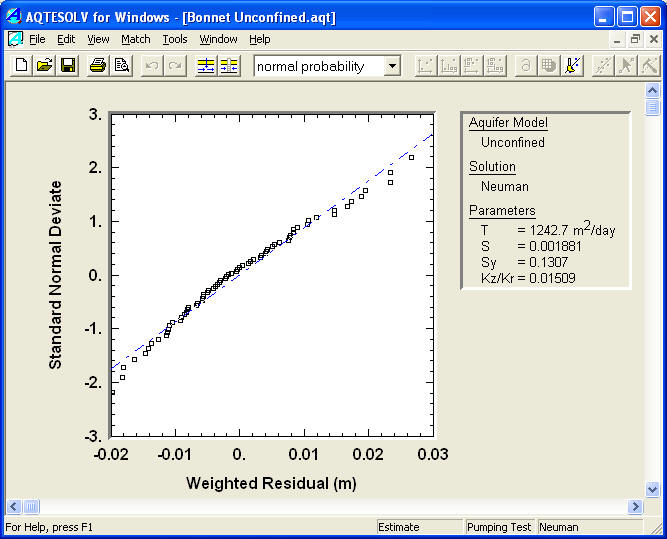Click the grayed cursor-on-curve toolbar icon
Viewport: 667px width, 539px height.
[x=626, y=66]
